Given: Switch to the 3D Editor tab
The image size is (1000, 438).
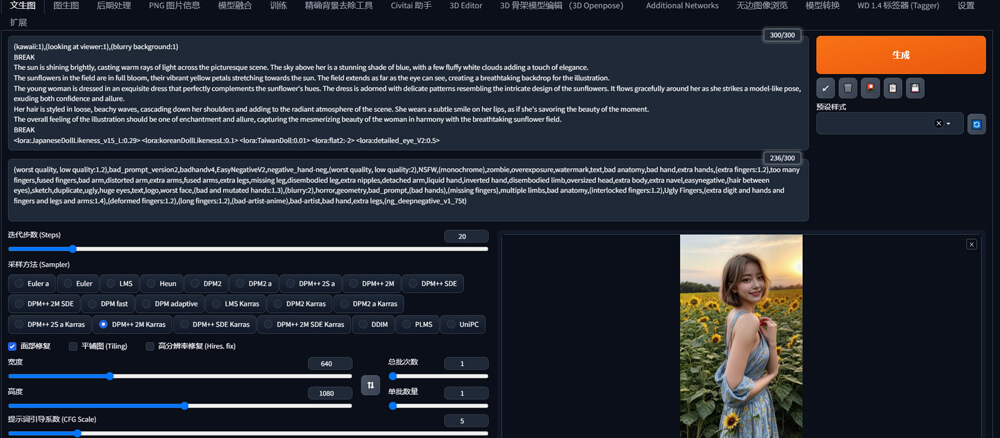Looking at the screenshot, I should pyautogui.click(x=465, y=6).
